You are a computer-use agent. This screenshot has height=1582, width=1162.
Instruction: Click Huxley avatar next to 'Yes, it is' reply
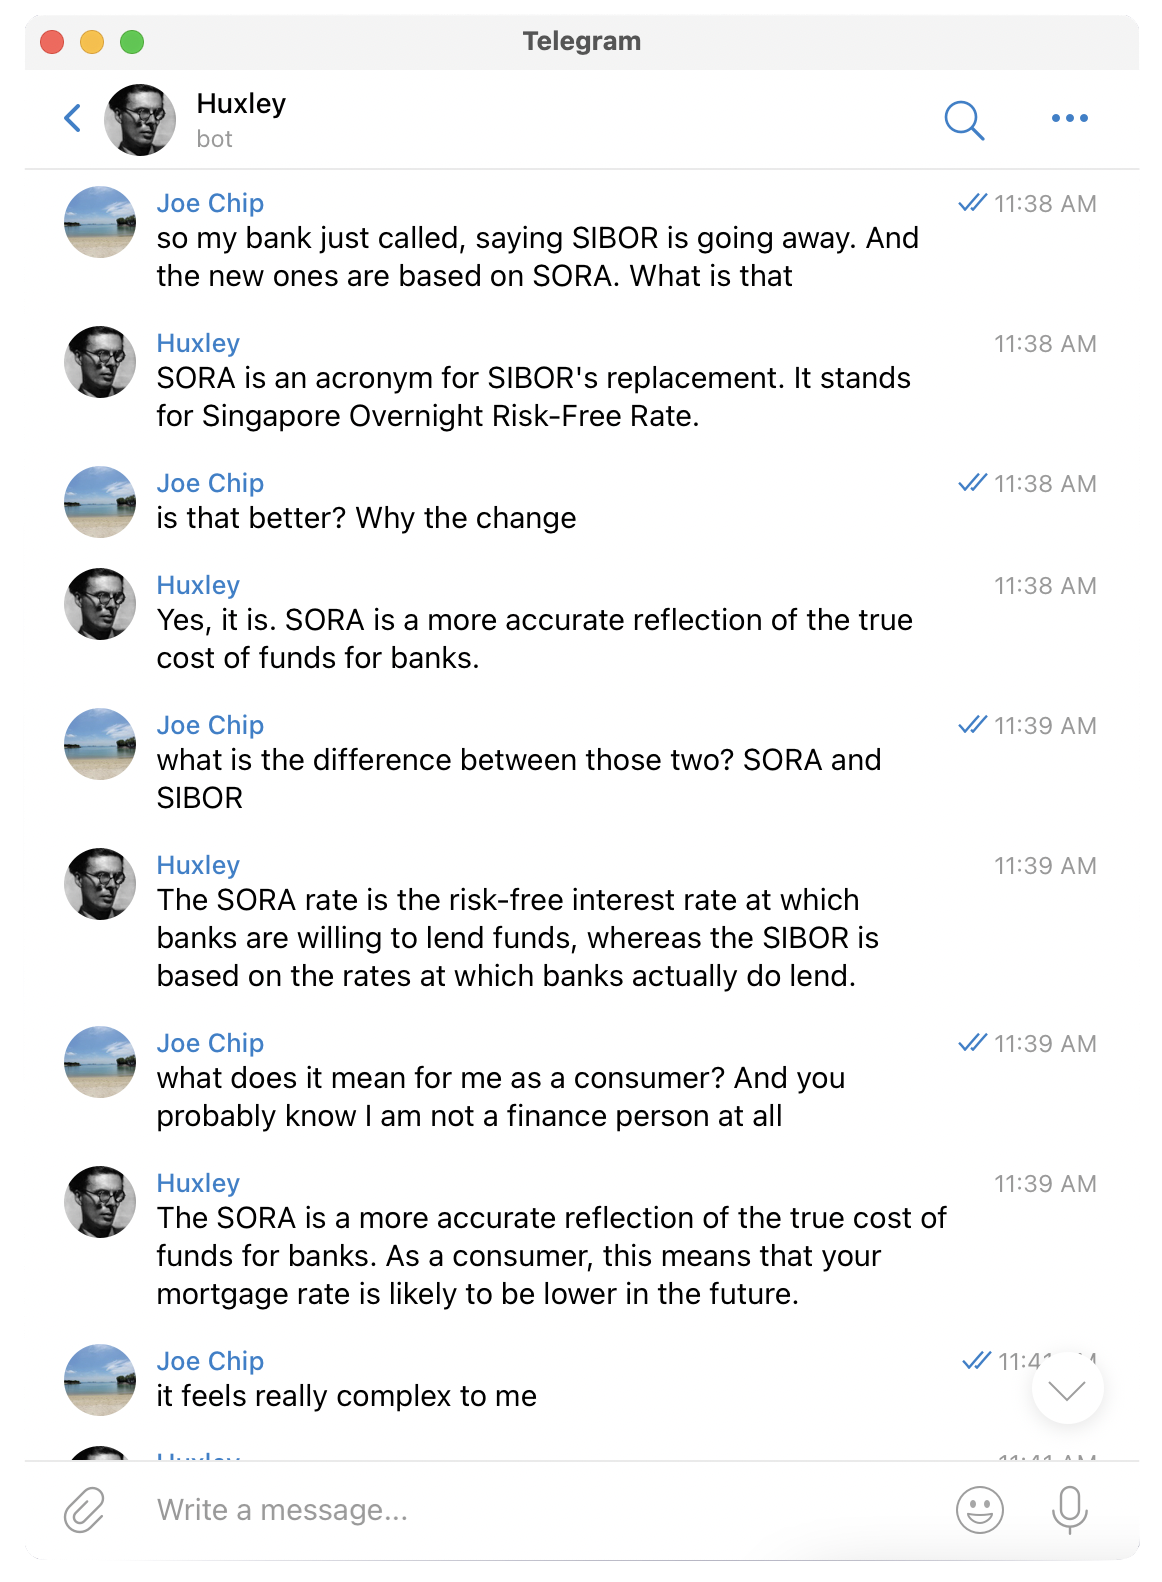pyautogui.click(x=100, y=604)
